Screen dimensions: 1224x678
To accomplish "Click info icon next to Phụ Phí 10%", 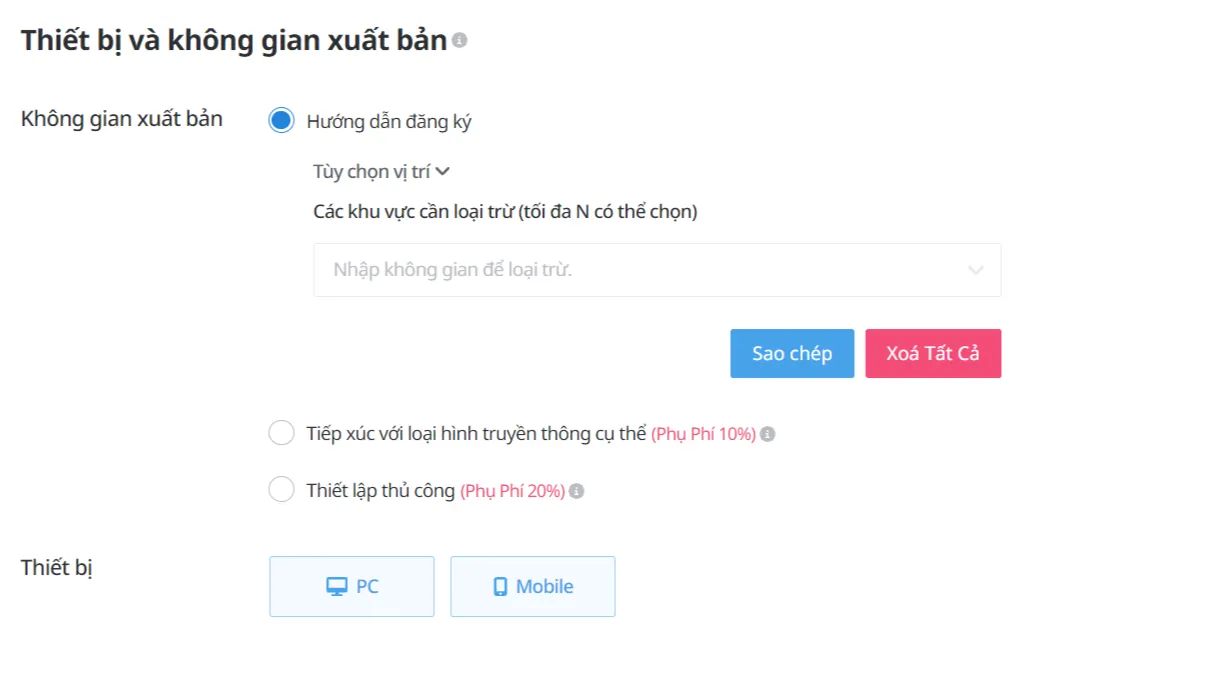I will [767, 435].
